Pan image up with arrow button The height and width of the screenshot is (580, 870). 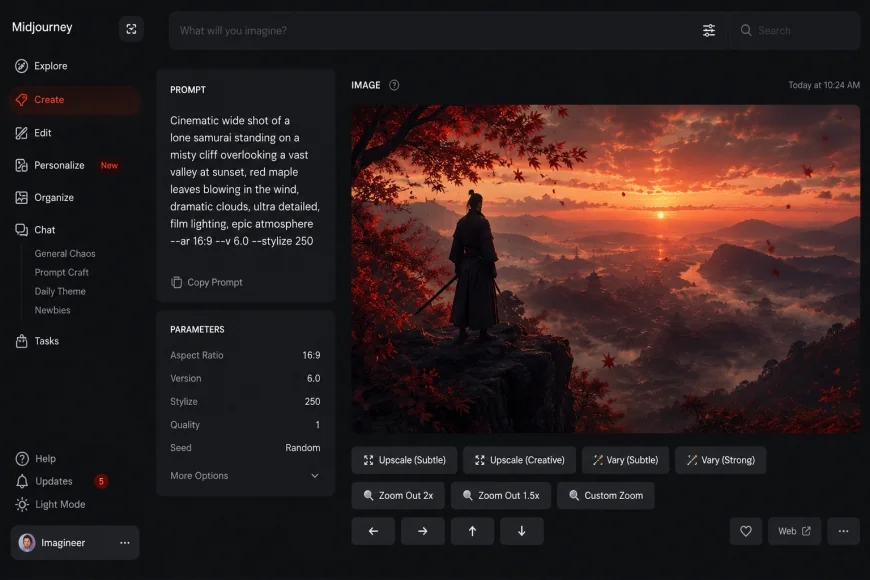472,531
